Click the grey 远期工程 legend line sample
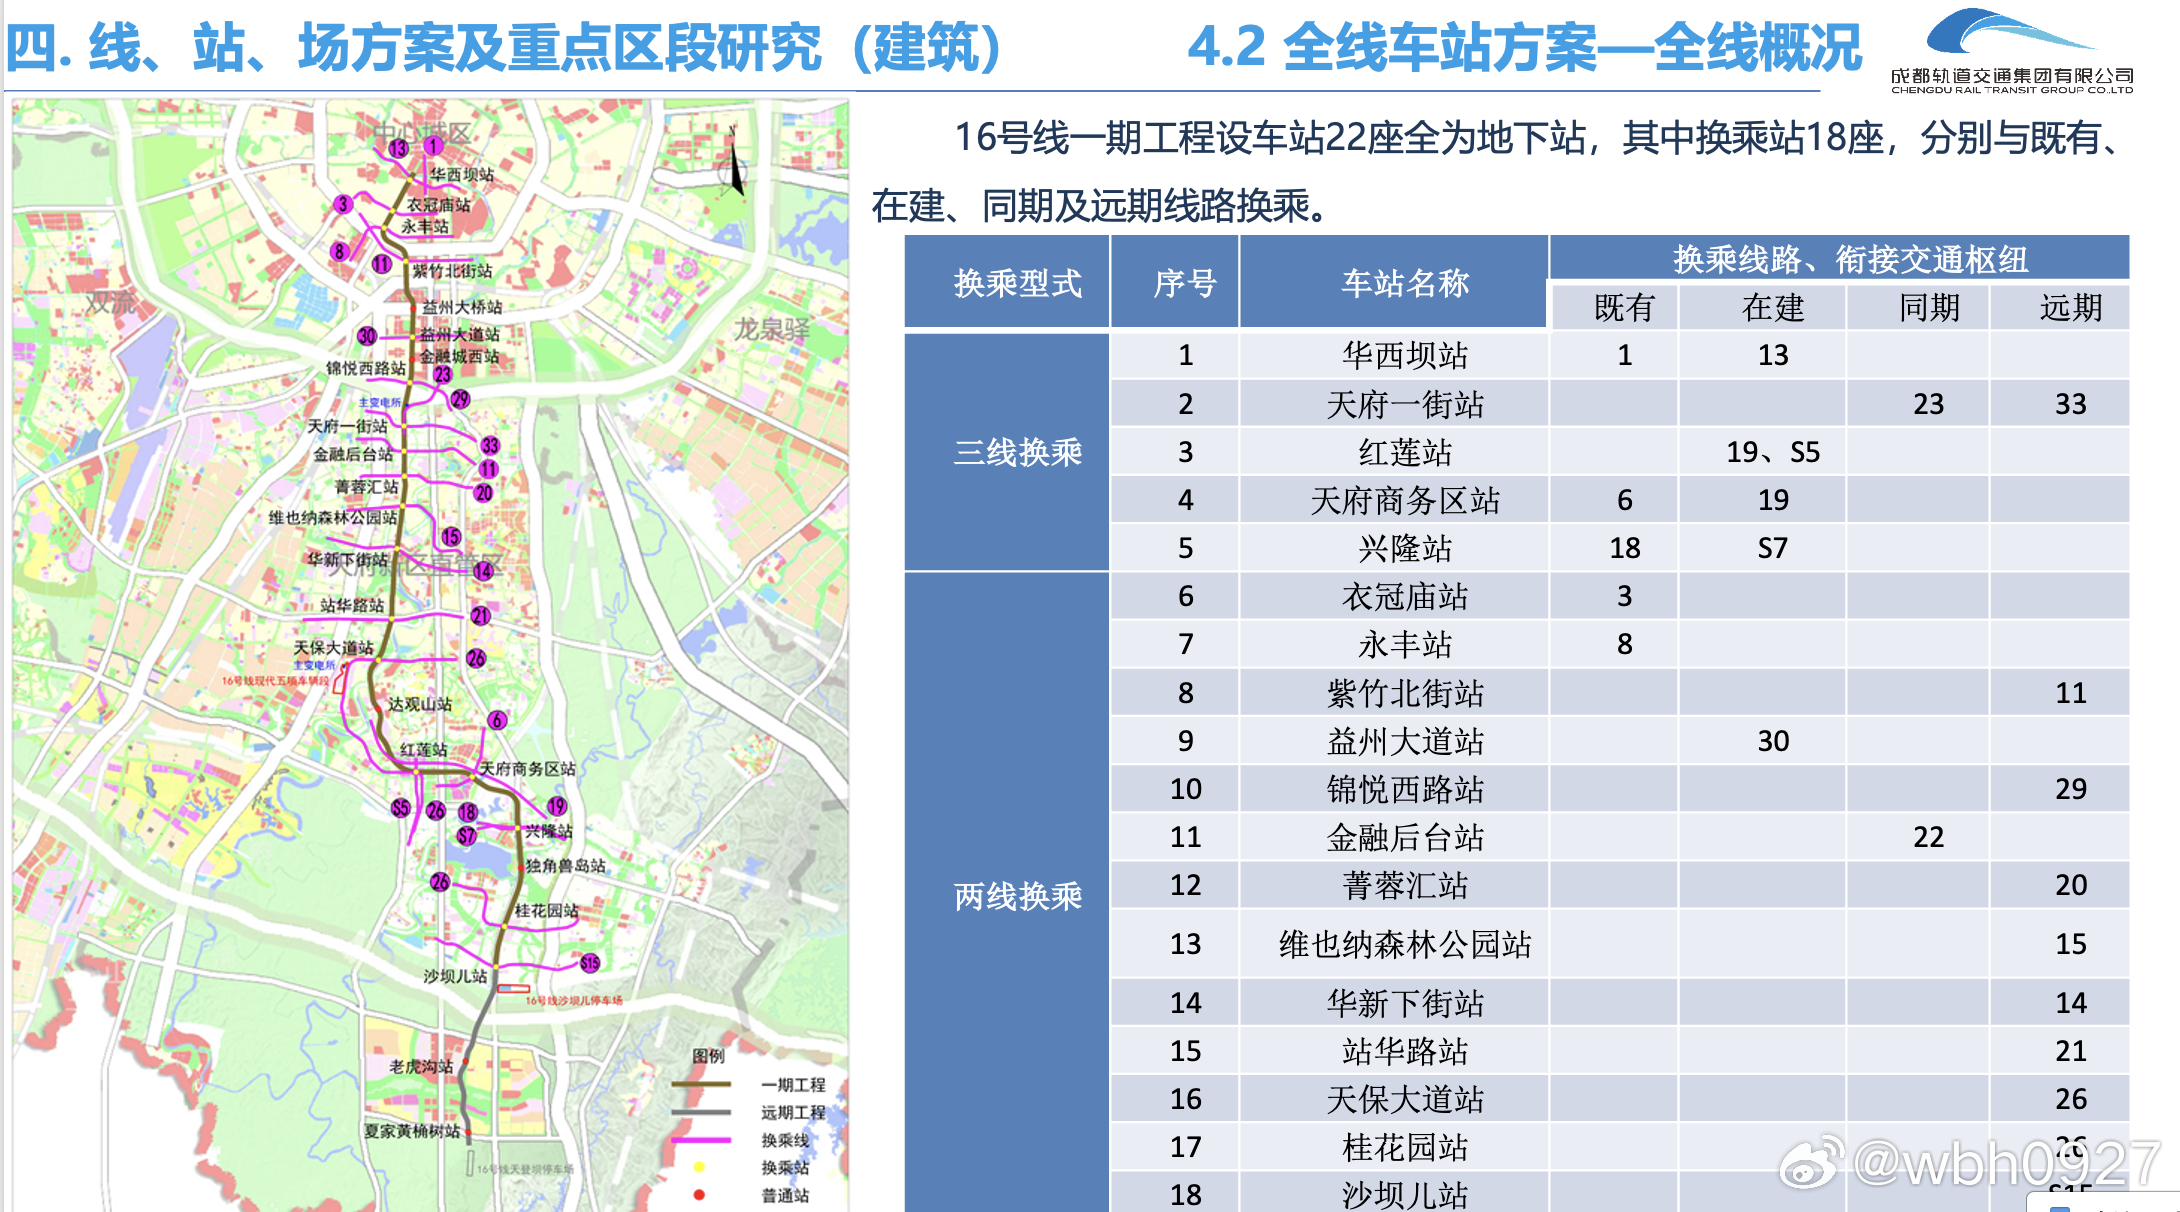This screenshot has width=2180, height=1212. point(701,1112)
